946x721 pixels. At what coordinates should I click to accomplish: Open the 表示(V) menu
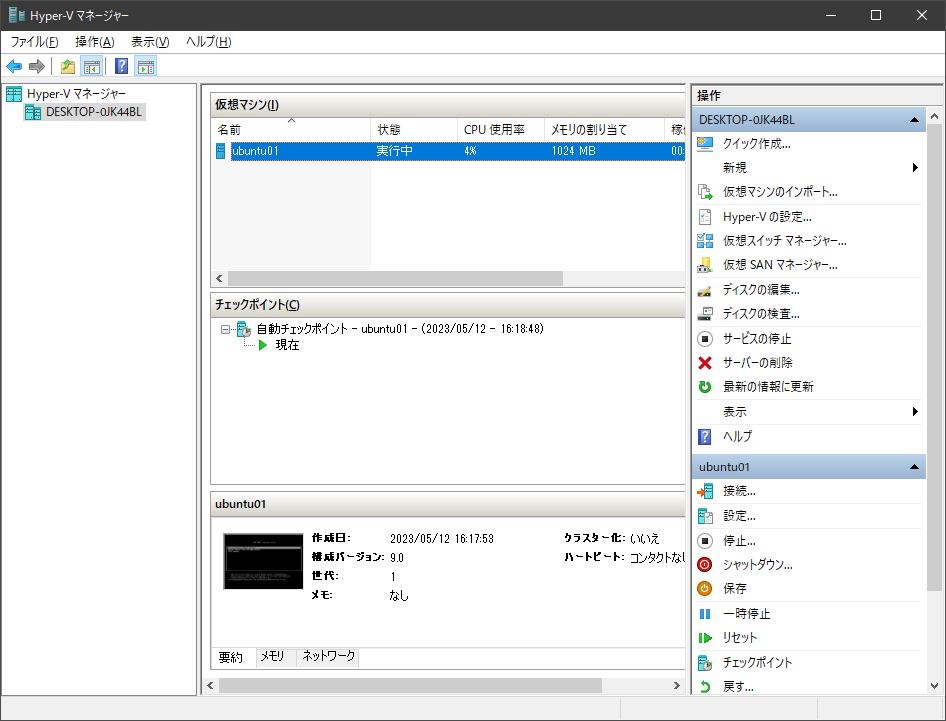point(150,42)
